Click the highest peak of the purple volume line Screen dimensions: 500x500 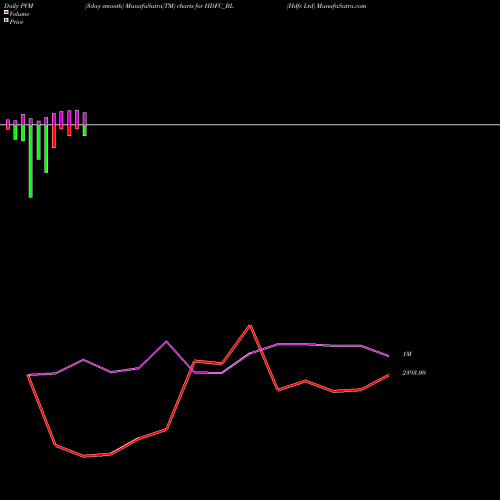166,341
